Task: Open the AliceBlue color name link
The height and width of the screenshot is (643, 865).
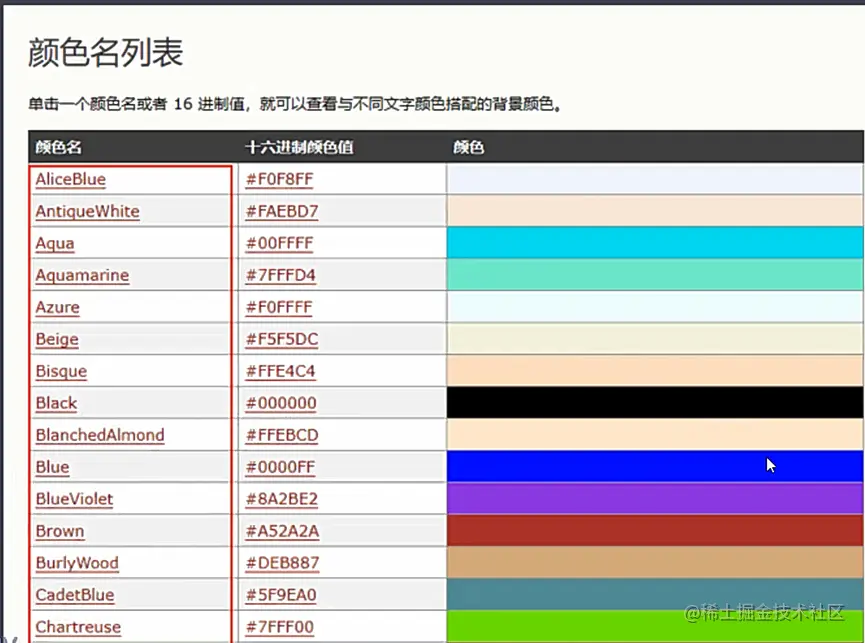Action: pos(71,179)
